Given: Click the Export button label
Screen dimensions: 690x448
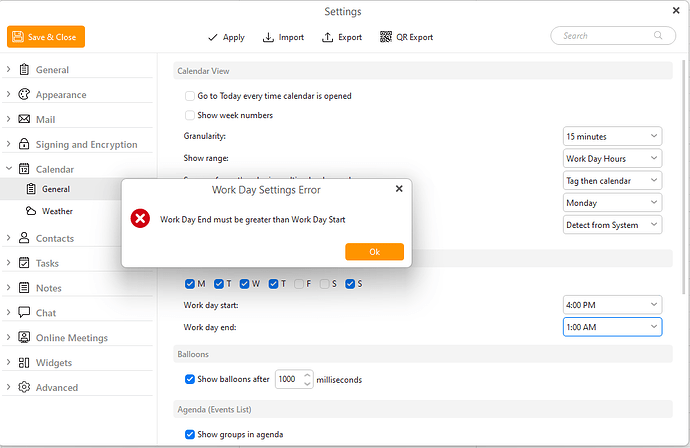Looking at the screenshot, I should (350, 37).
